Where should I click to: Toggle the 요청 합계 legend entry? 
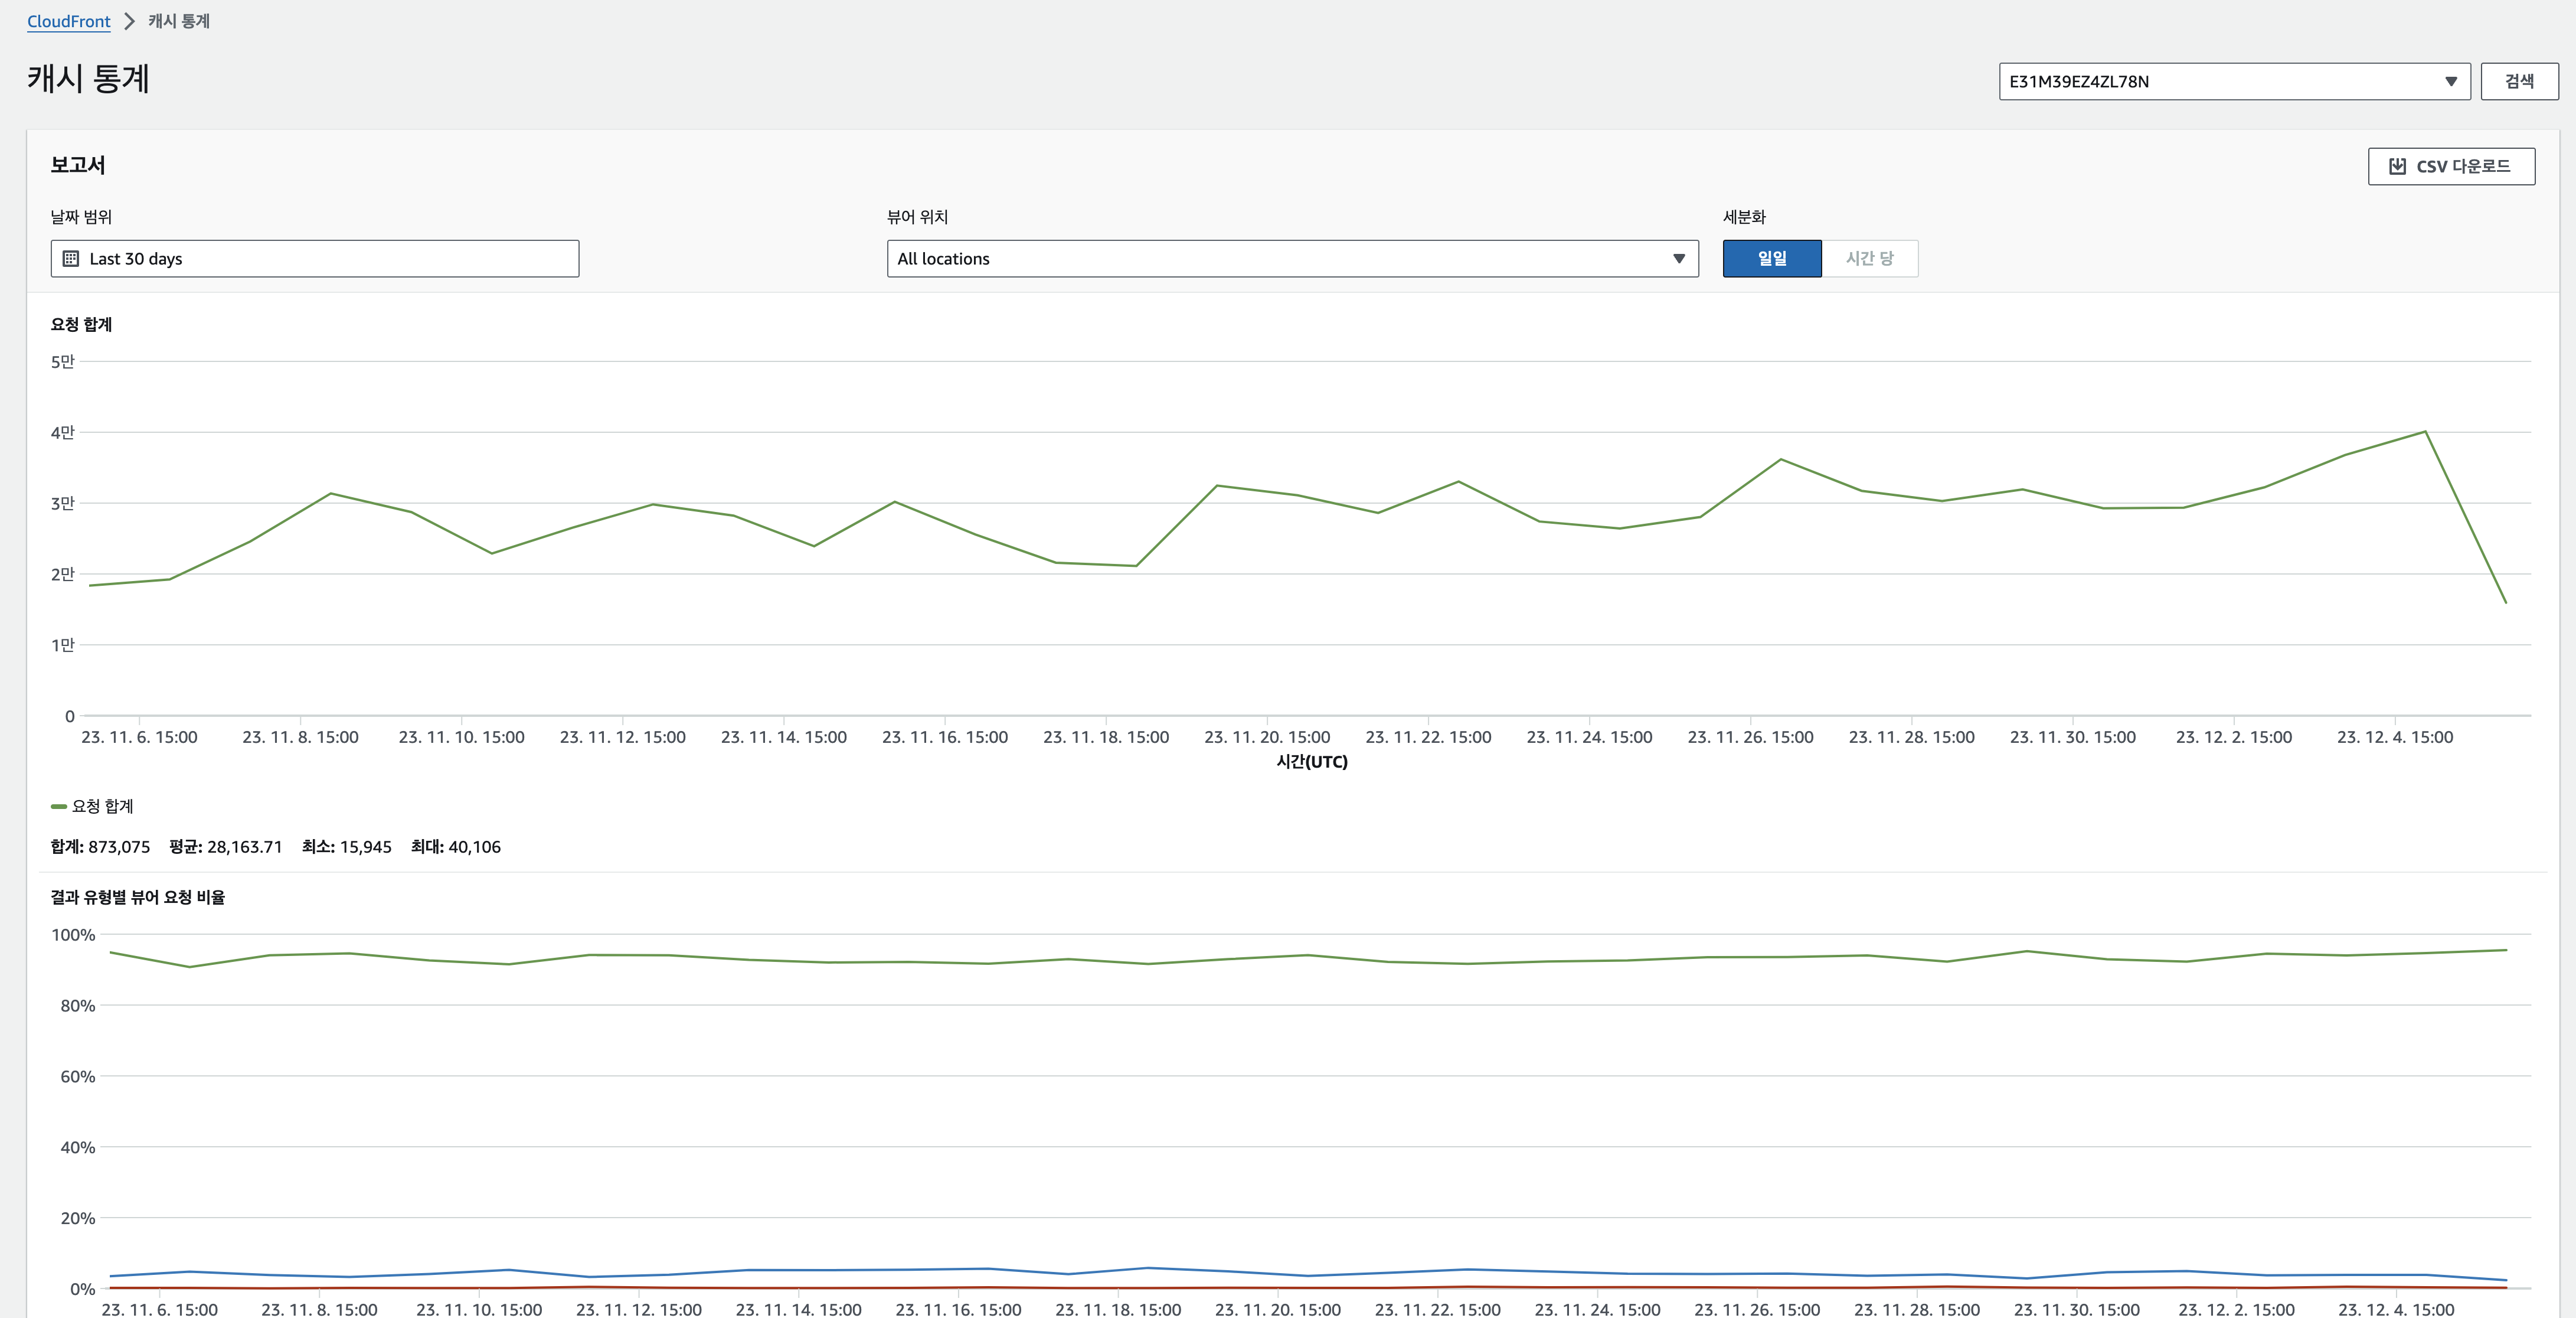(102, 806)
